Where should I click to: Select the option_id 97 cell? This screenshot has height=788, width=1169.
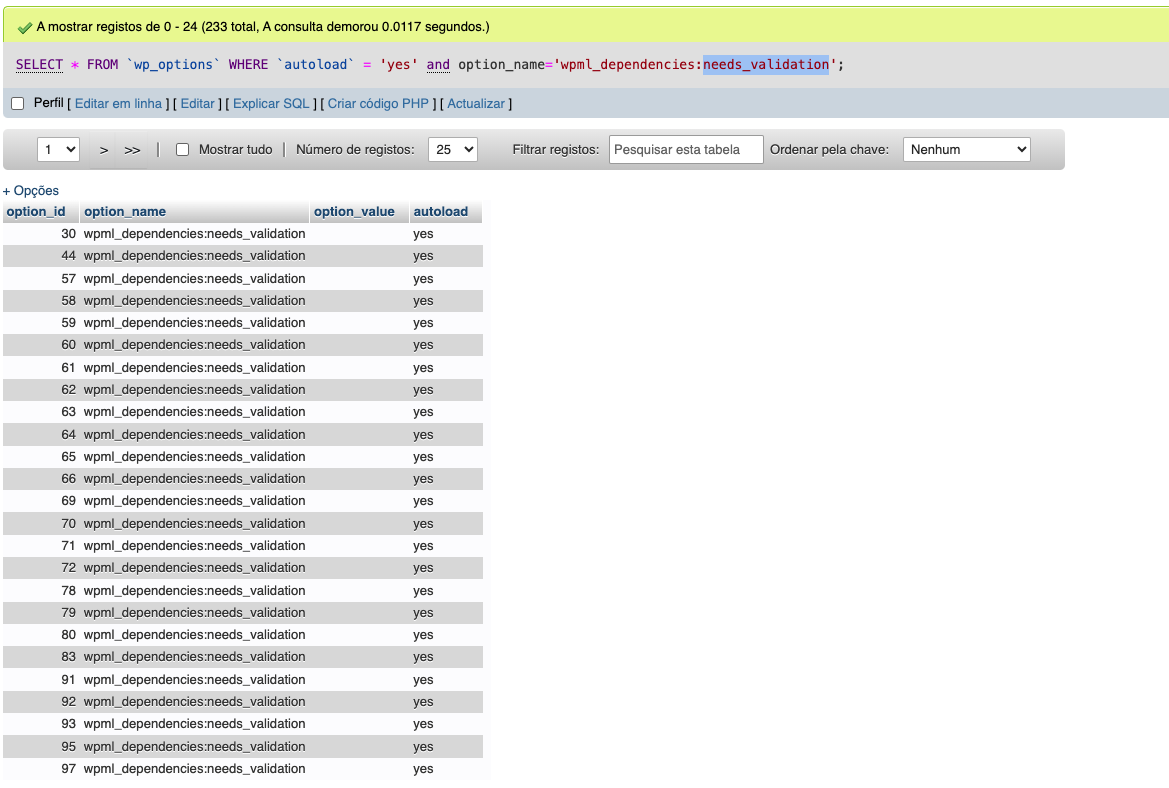point(41,769)
